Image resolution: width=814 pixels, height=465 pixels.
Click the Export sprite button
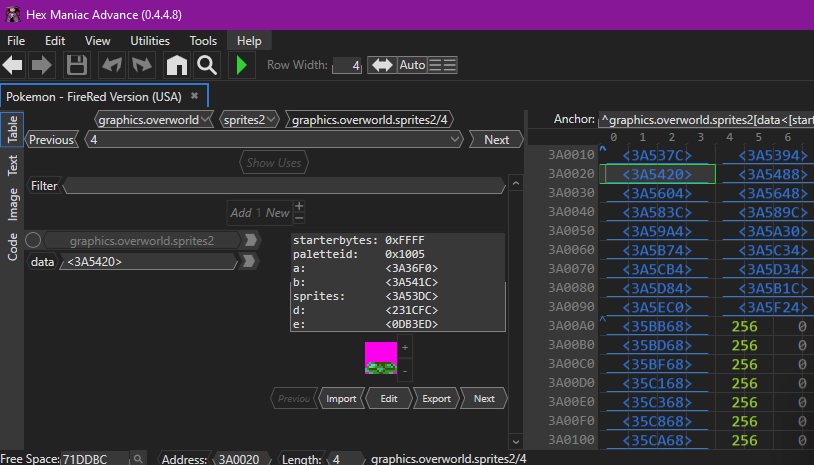436,398
